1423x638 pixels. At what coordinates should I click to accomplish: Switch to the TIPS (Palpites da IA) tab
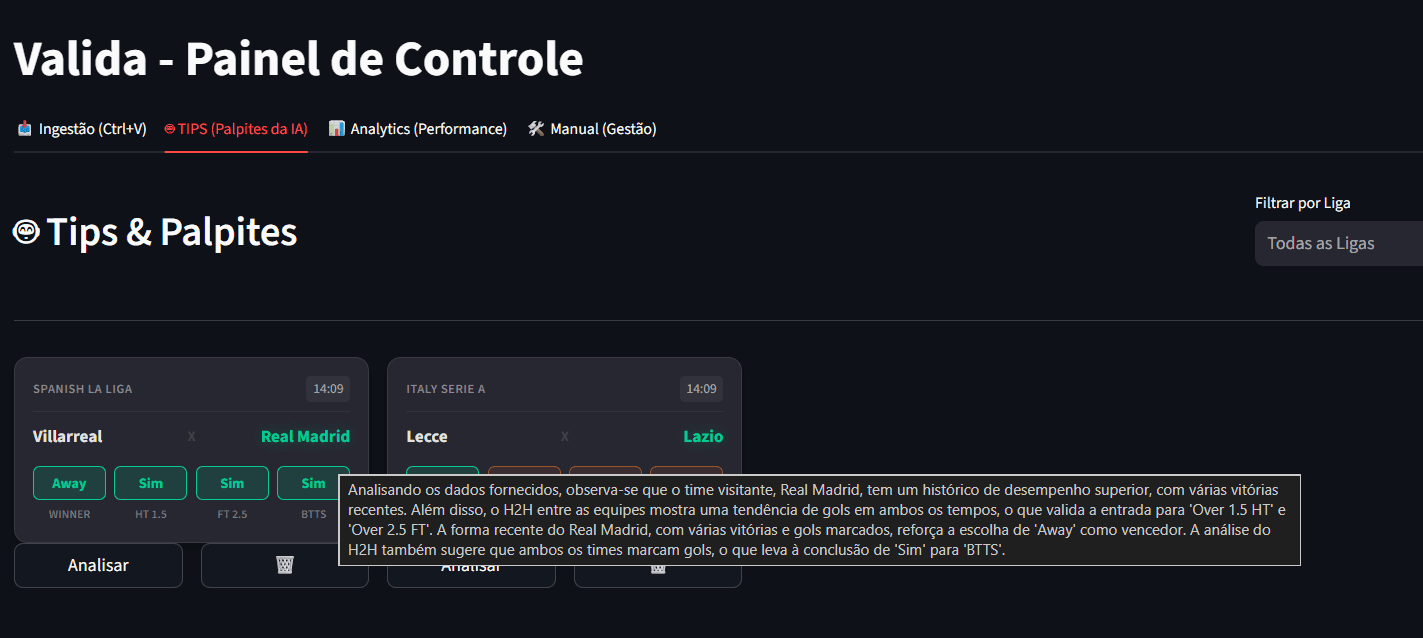coord(236,129)
